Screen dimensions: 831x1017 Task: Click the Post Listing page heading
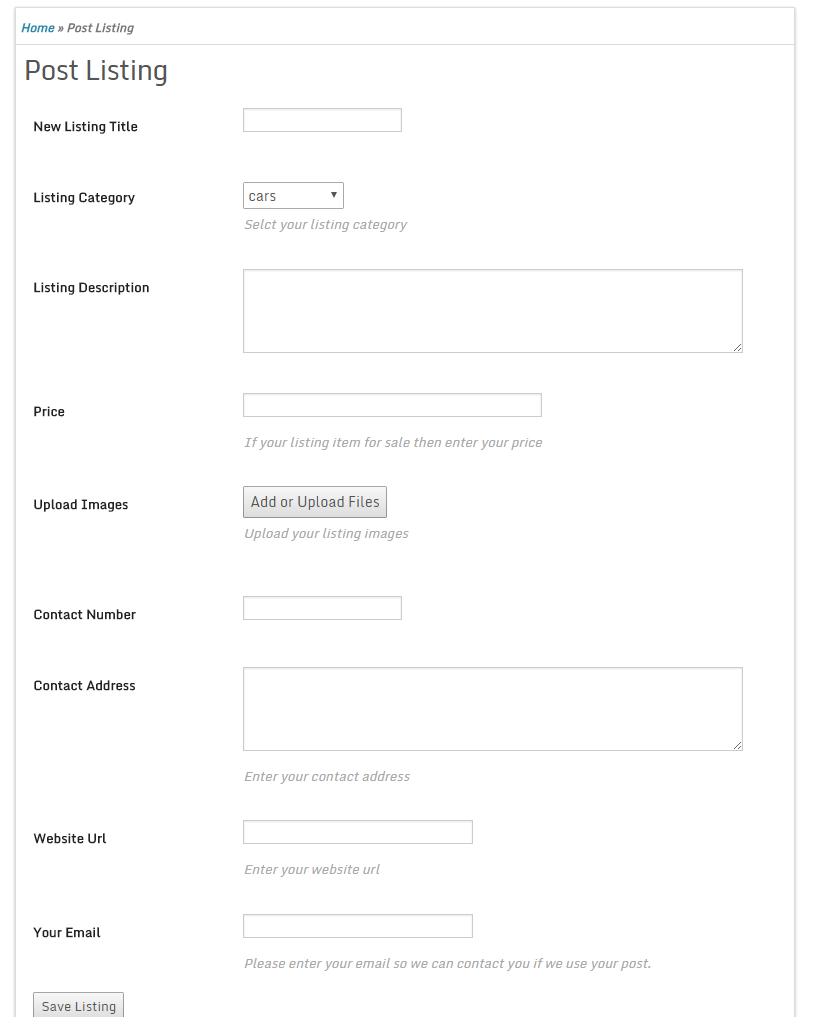(x=96, y=71)
